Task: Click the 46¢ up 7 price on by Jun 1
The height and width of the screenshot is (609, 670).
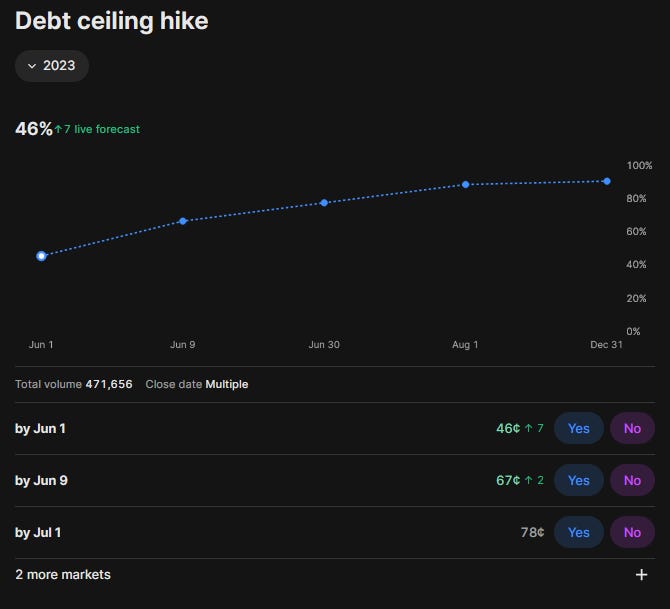Action: 520,428
